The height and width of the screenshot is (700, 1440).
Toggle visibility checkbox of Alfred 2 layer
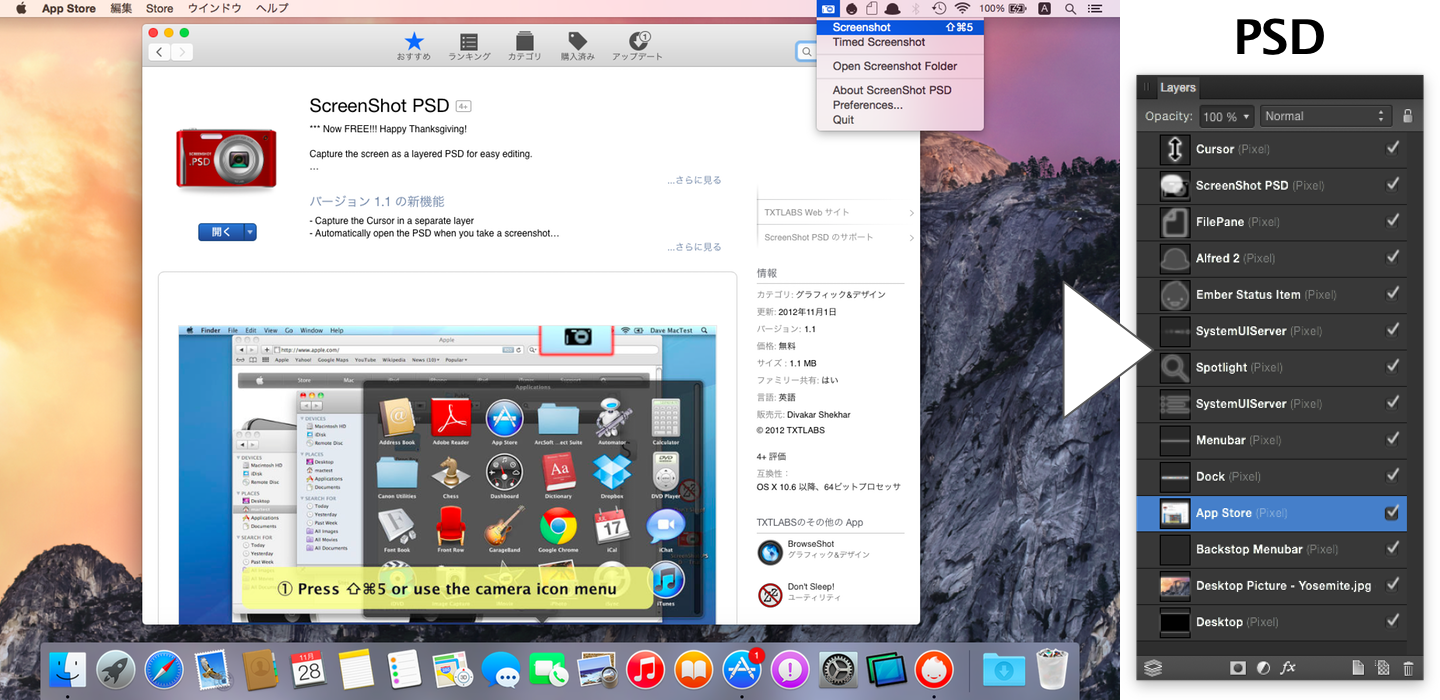pos(1392,258)
